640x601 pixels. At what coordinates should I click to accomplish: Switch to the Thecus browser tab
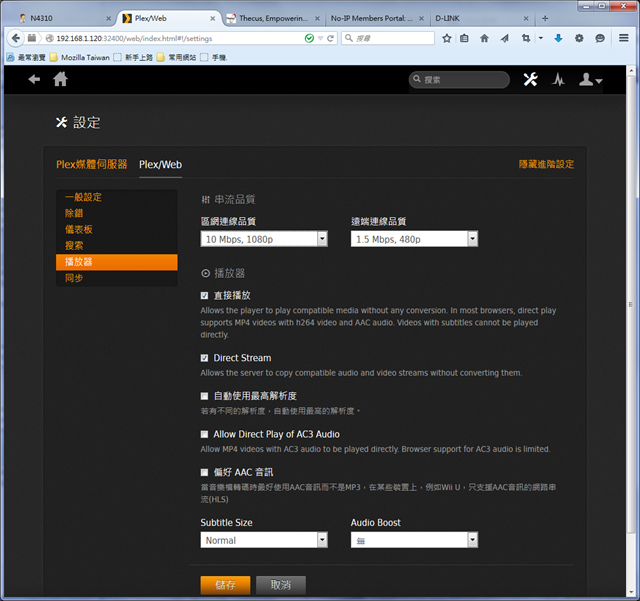(x=273, y=18)
